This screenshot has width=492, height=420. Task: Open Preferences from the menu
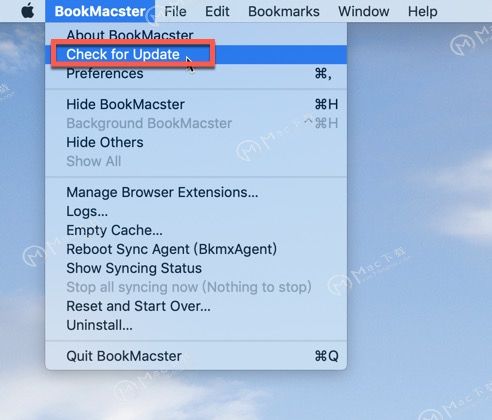point(196,73)
